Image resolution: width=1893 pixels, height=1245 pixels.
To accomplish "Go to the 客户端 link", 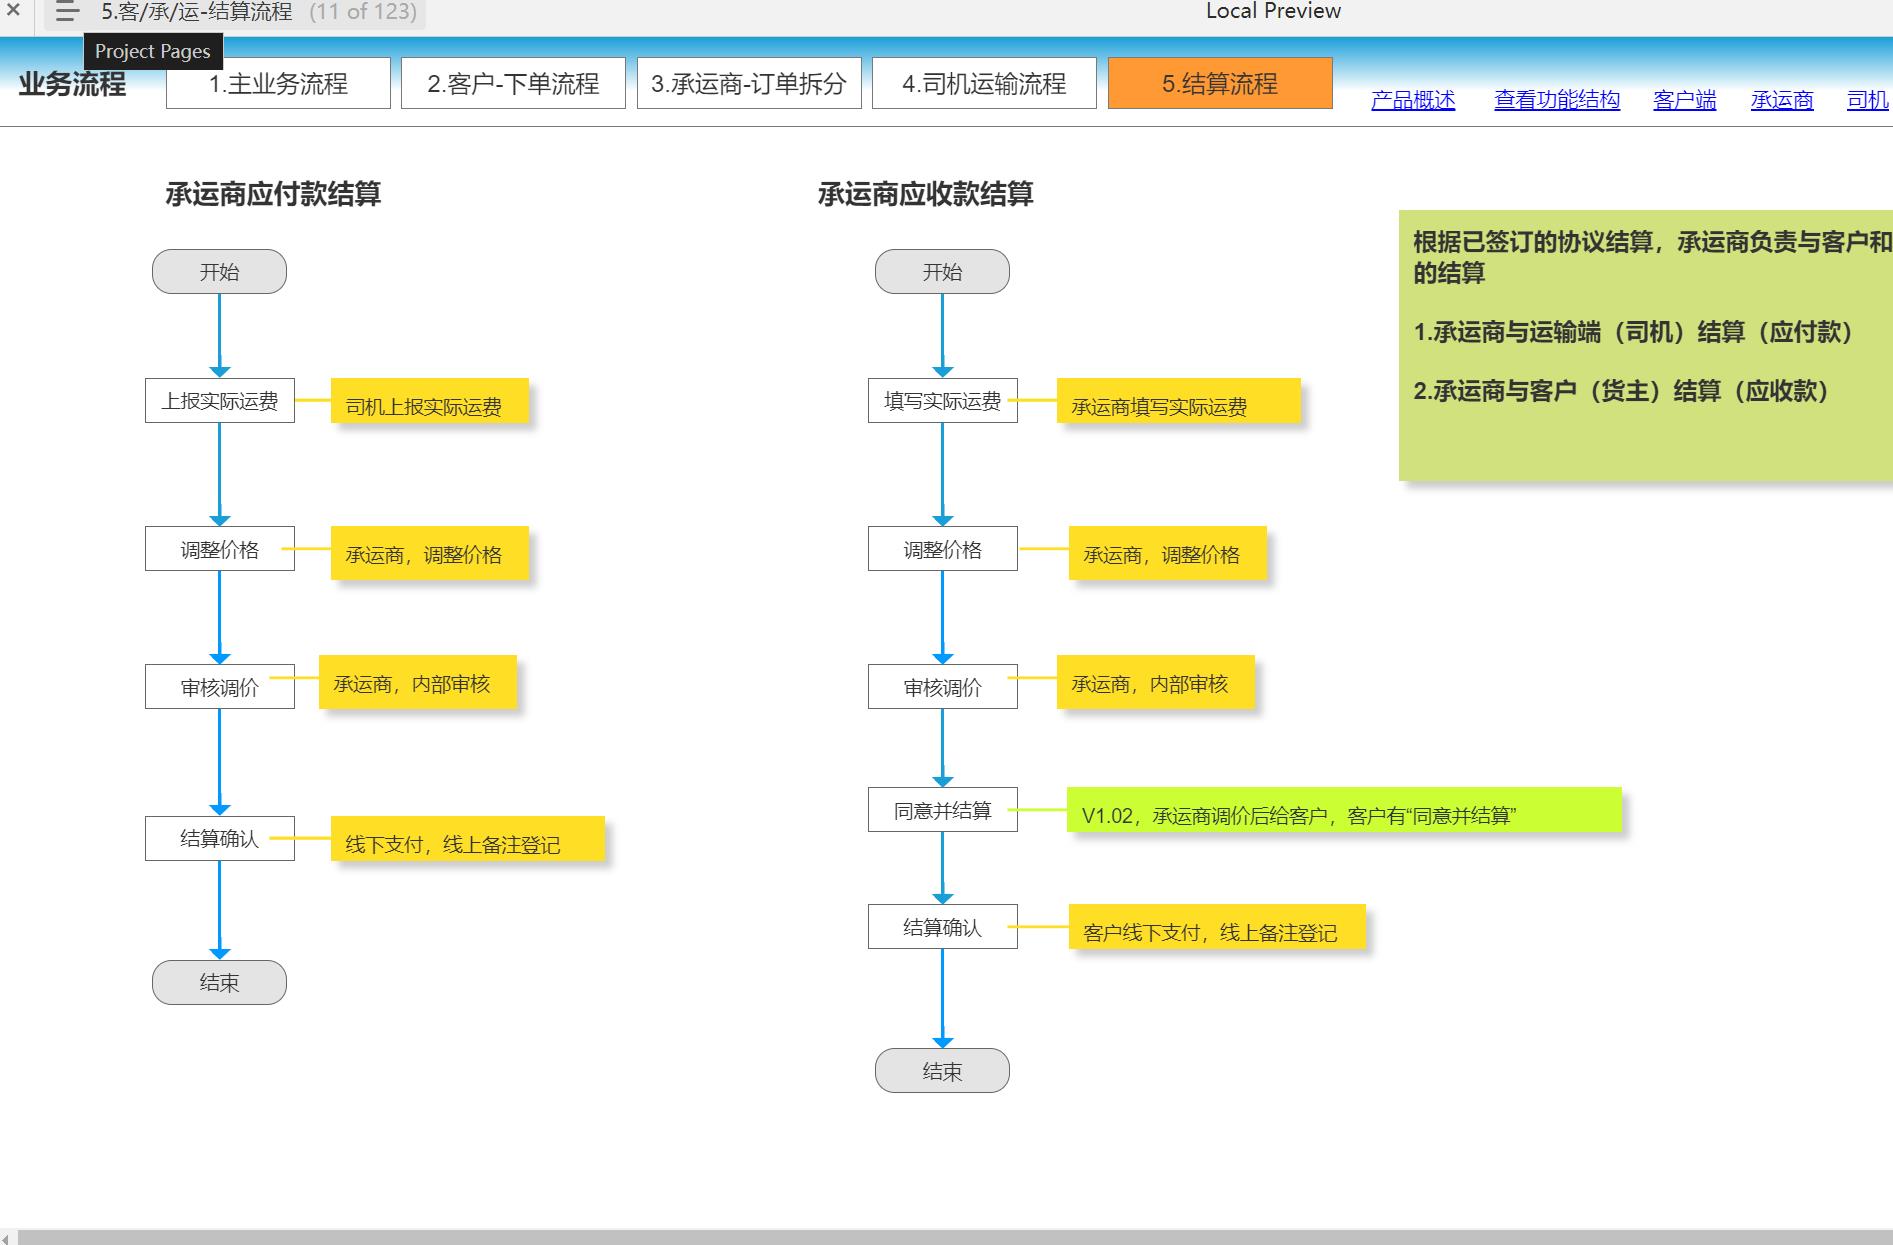I will (x=1685, y=100).
